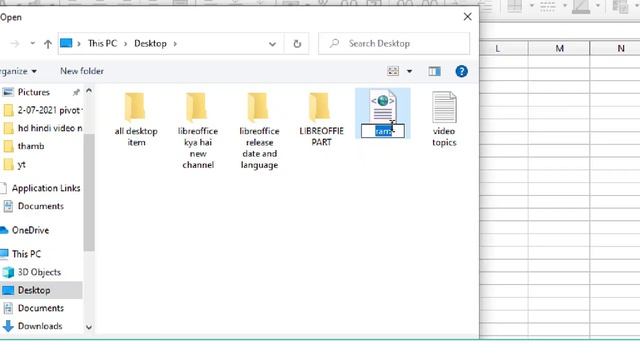Image resolution: width=640 pixels, height=360 pixels.
Task: Click navigation pane scroll up arrow
Action: [89, 91]
